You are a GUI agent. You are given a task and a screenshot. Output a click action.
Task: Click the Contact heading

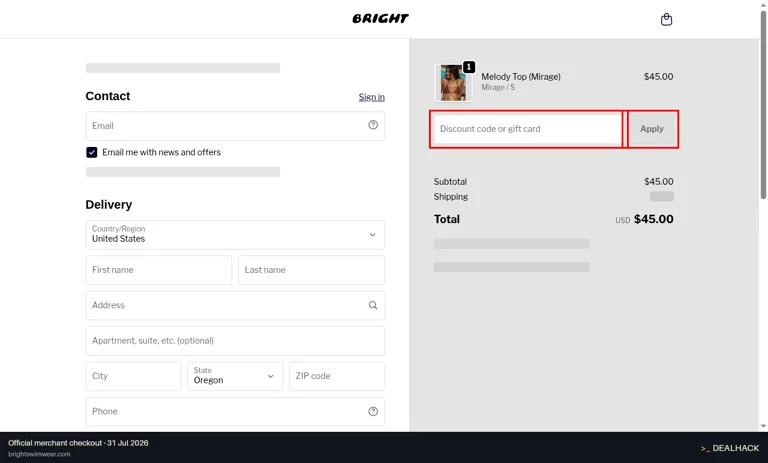pyautogui.click(x=108, y=96)
